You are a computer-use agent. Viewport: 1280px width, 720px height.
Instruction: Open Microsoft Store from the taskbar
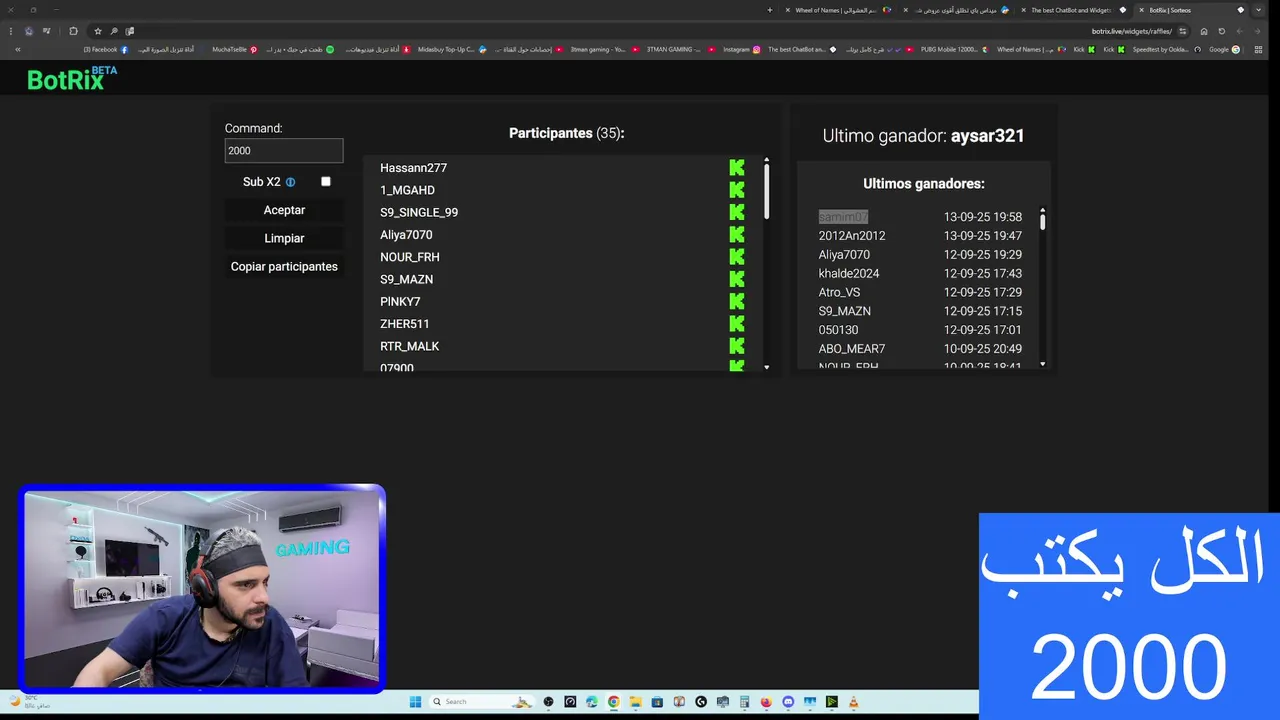[657, 702]
